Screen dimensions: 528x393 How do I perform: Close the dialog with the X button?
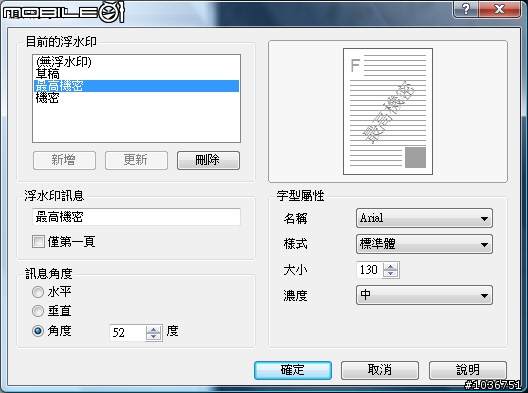[499, 9]
